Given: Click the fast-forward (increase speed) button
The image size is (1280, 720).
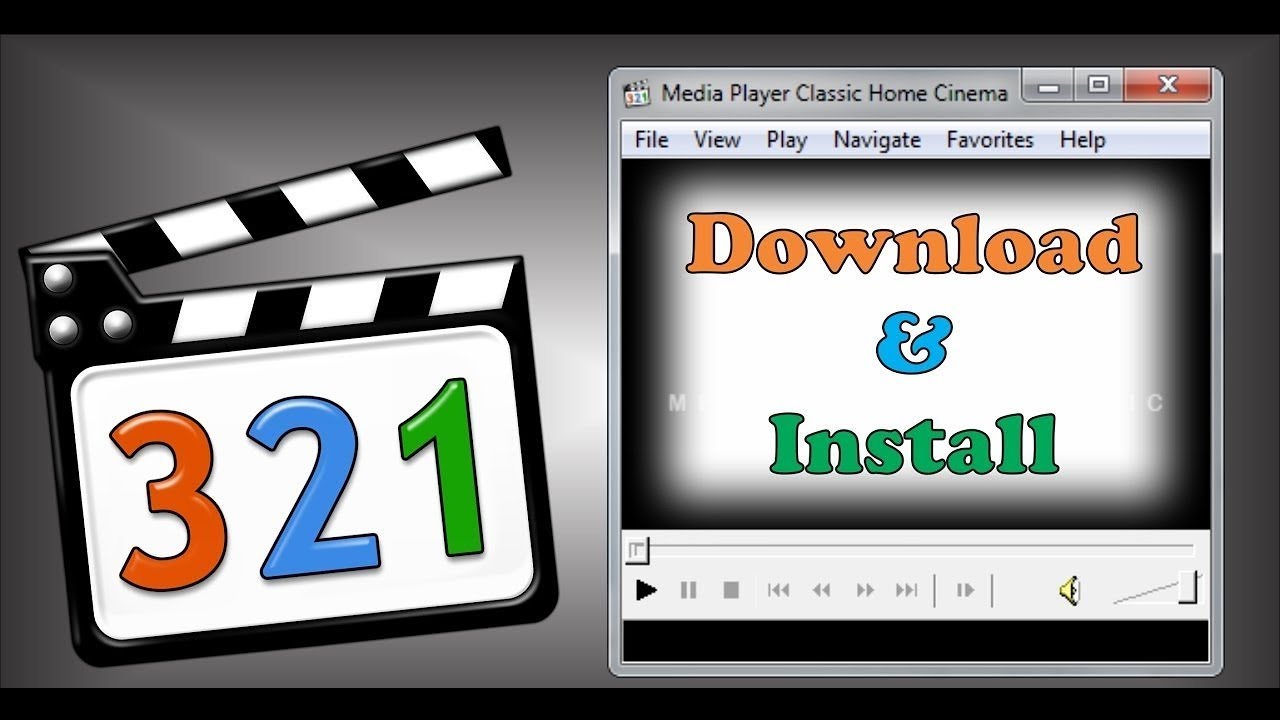Looking at the screenshot, I should [x=865, y=590].
